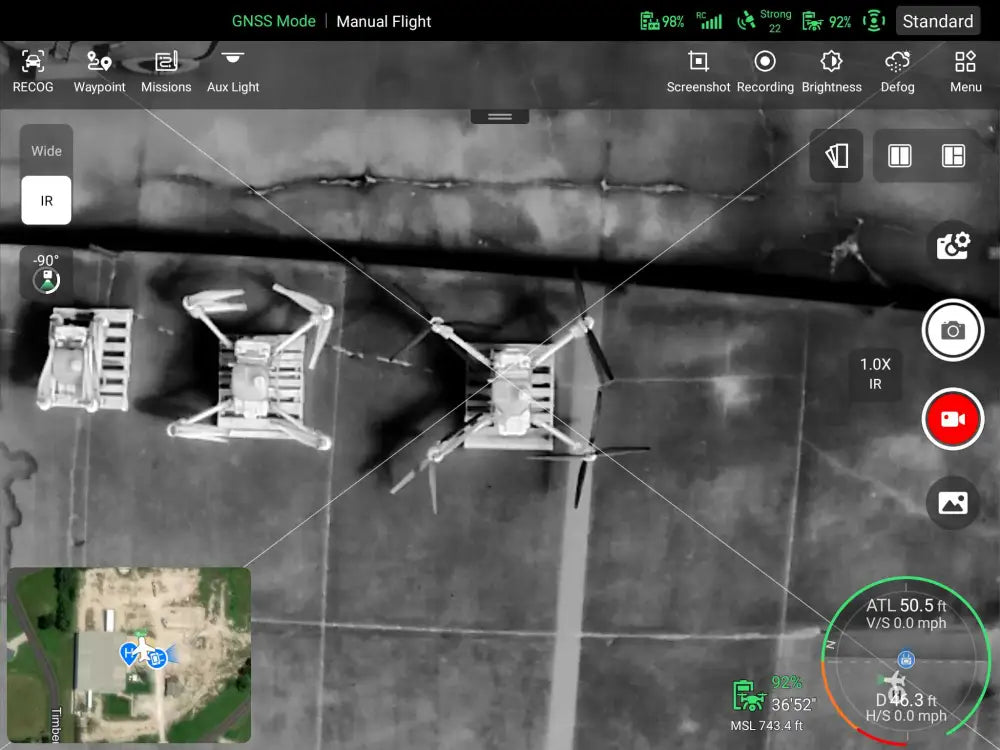This screenshot has width=1000, height=750.
Task: Open the 1.0X IR zoom selector
Action: 875,374
